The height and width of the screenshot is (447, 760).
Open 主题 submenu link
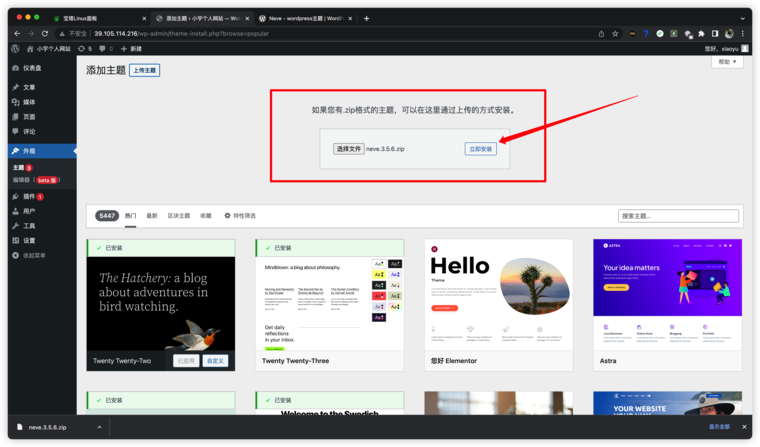18,168
